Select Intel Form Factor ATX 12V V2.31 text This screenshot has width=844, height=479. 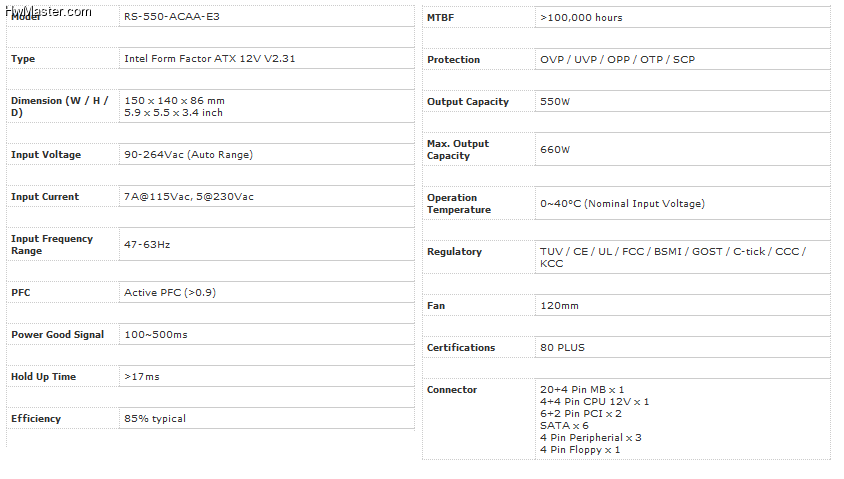(x=209, y=59)
